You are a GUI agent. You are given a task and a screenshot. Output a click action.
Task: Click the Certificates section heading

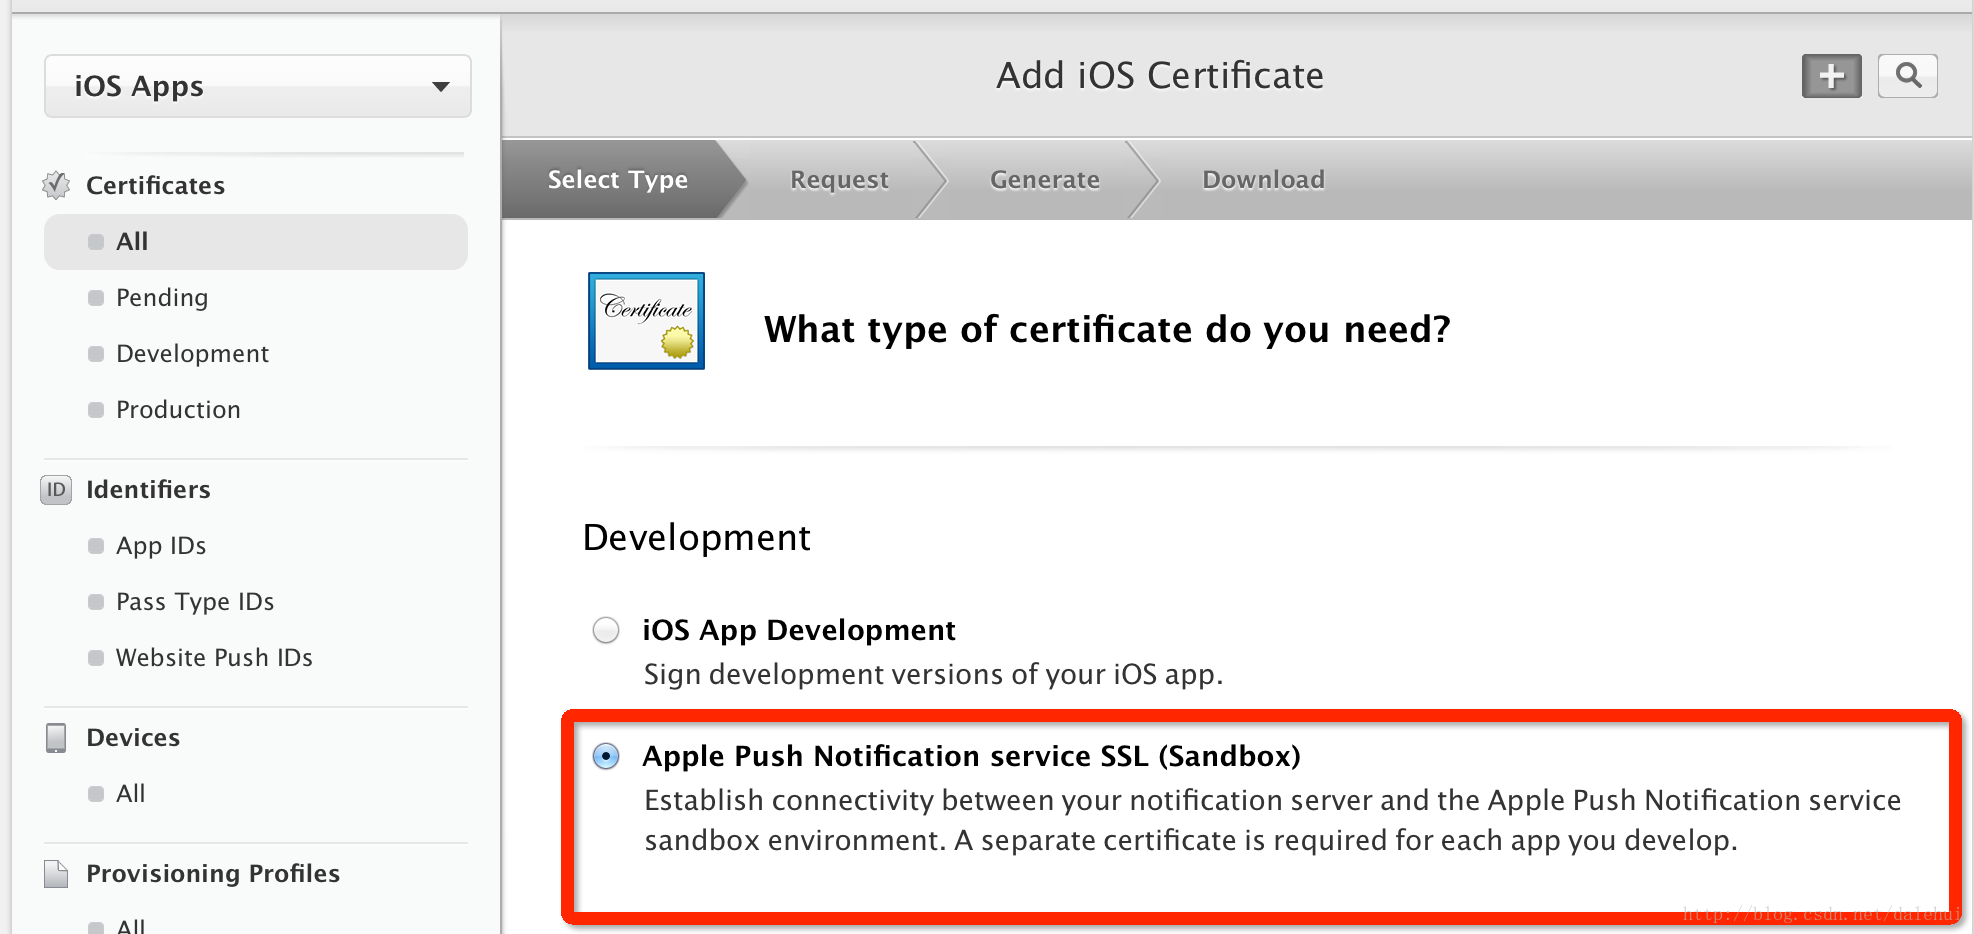(155, 185)
